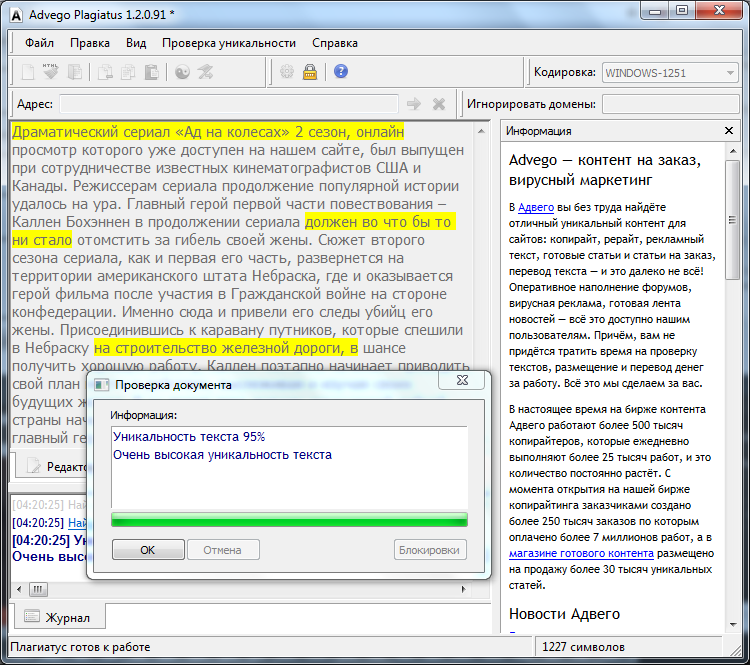Click the Новости Адвего heading
Viewport: 752px width, 667px height.
pyautogui.click(x=564, y=614)
